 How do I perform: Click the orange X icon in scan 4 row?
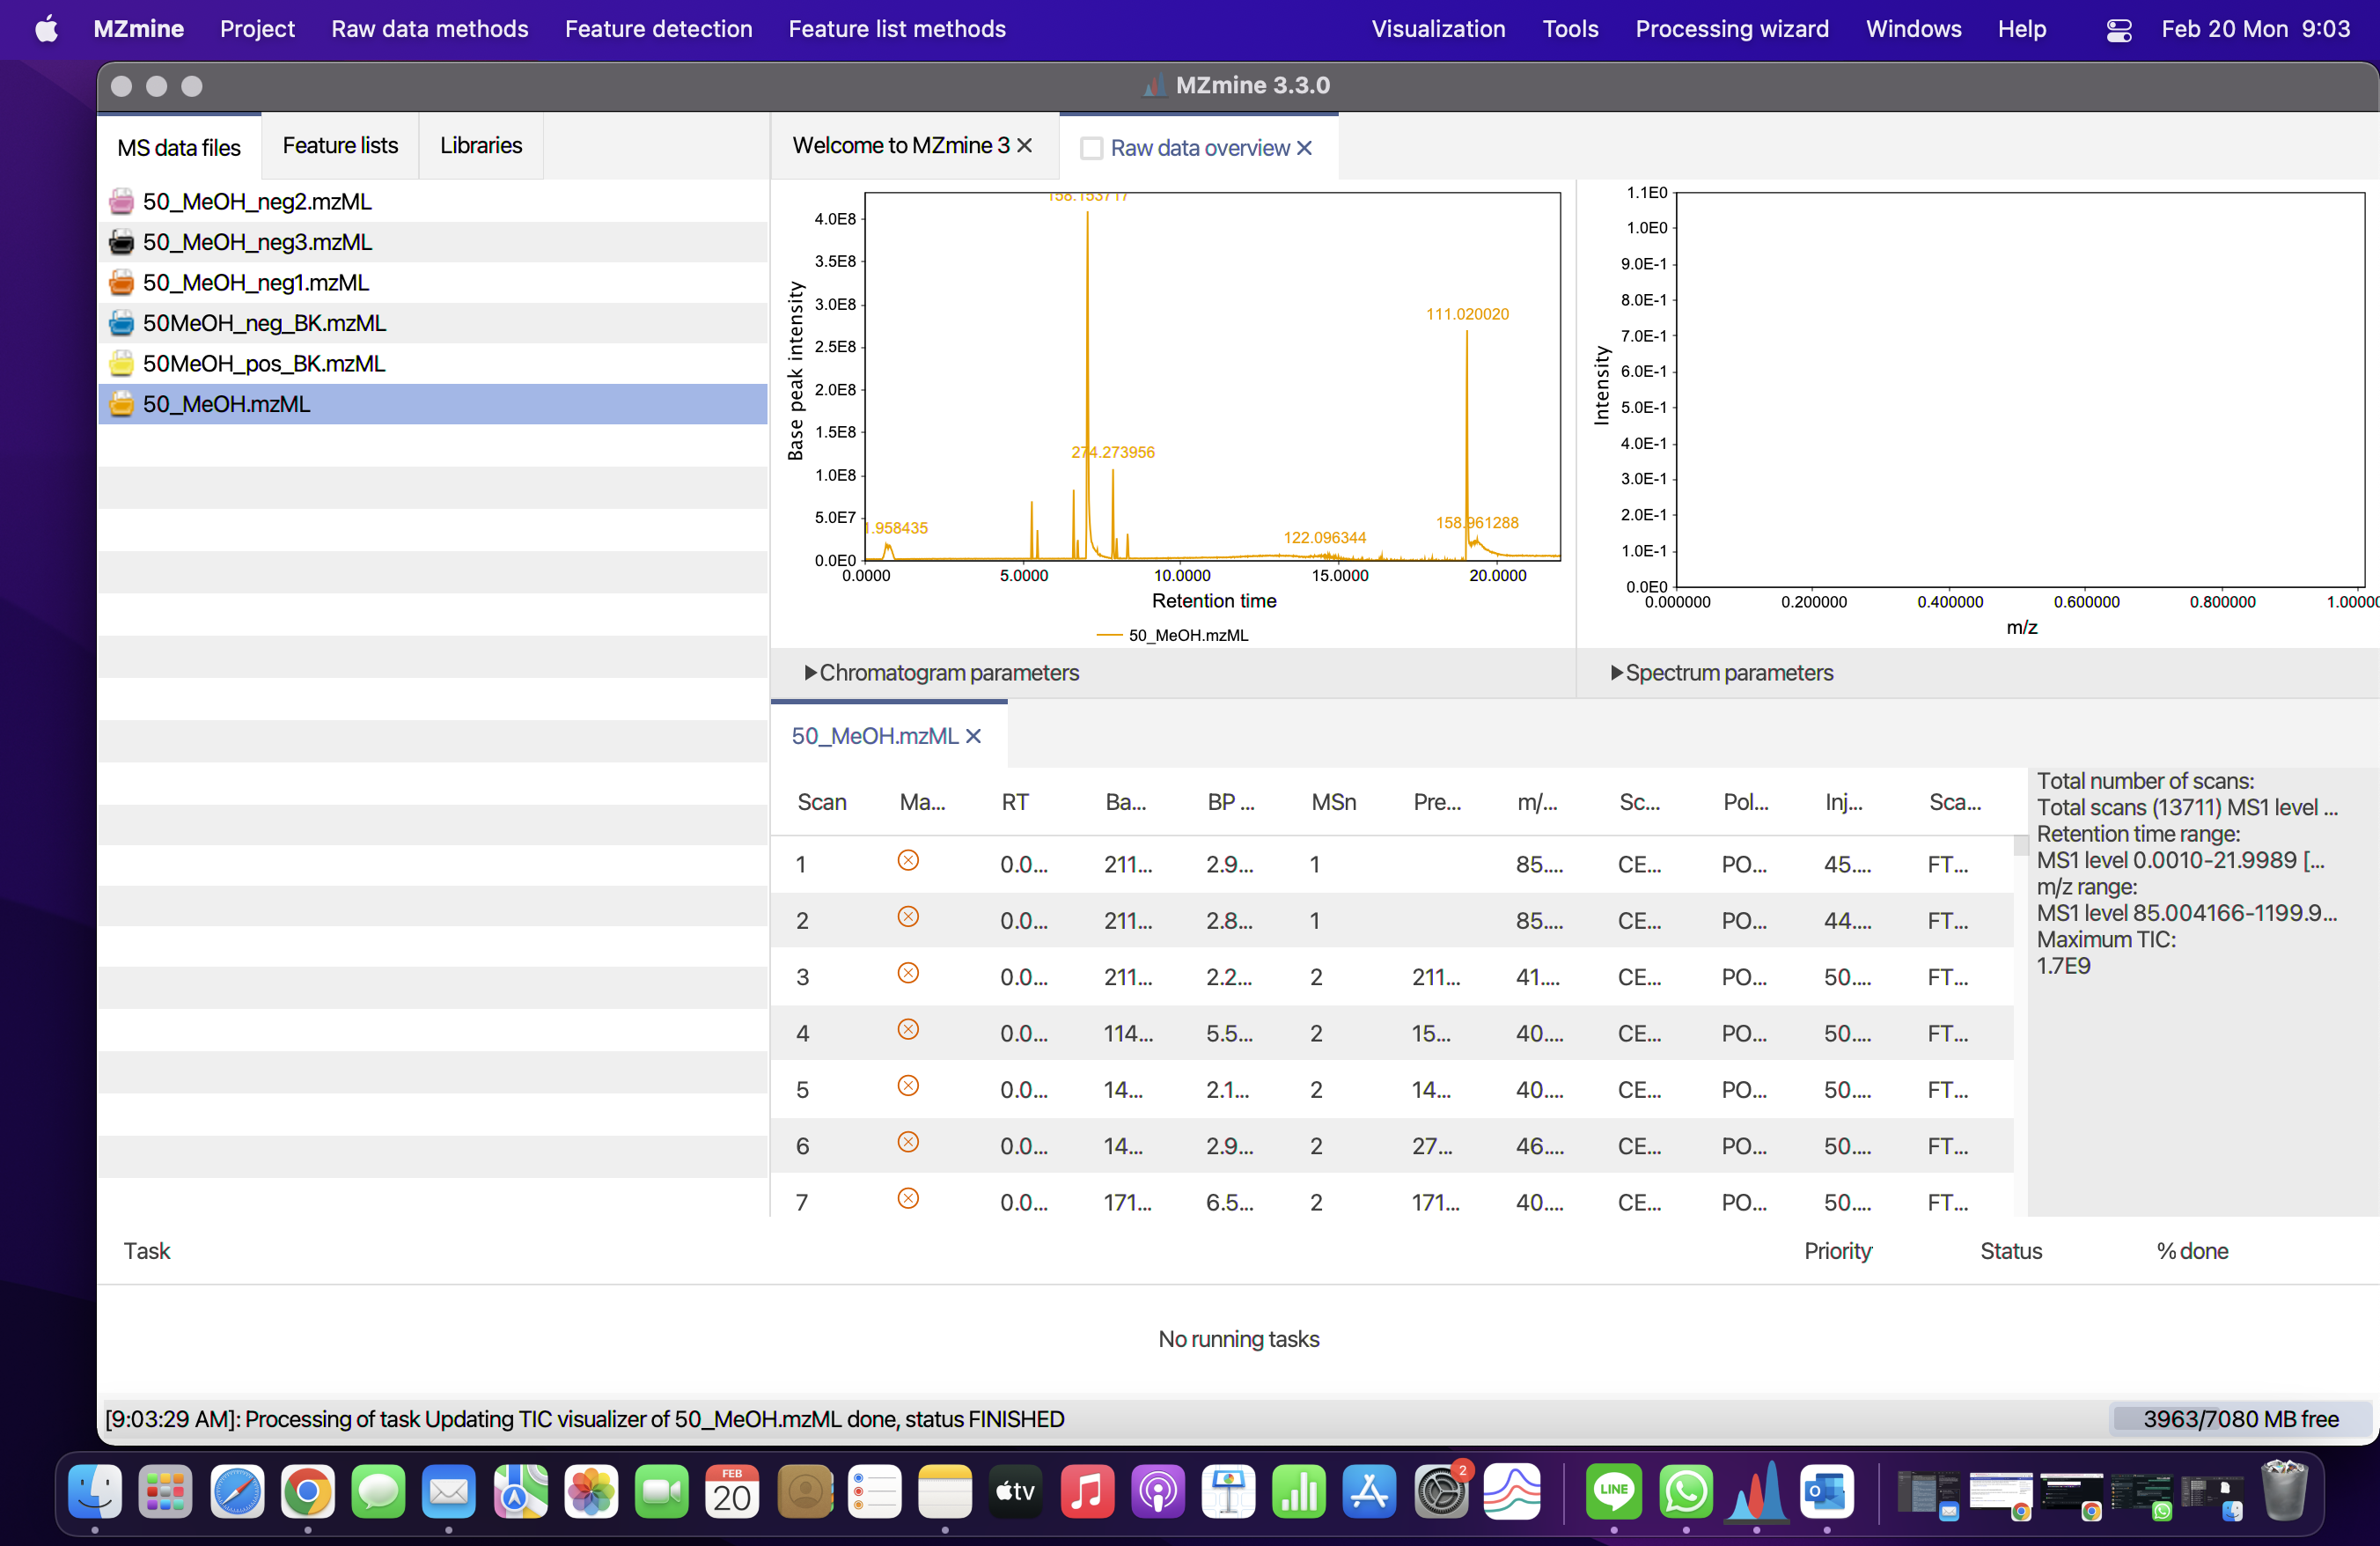908,1030
